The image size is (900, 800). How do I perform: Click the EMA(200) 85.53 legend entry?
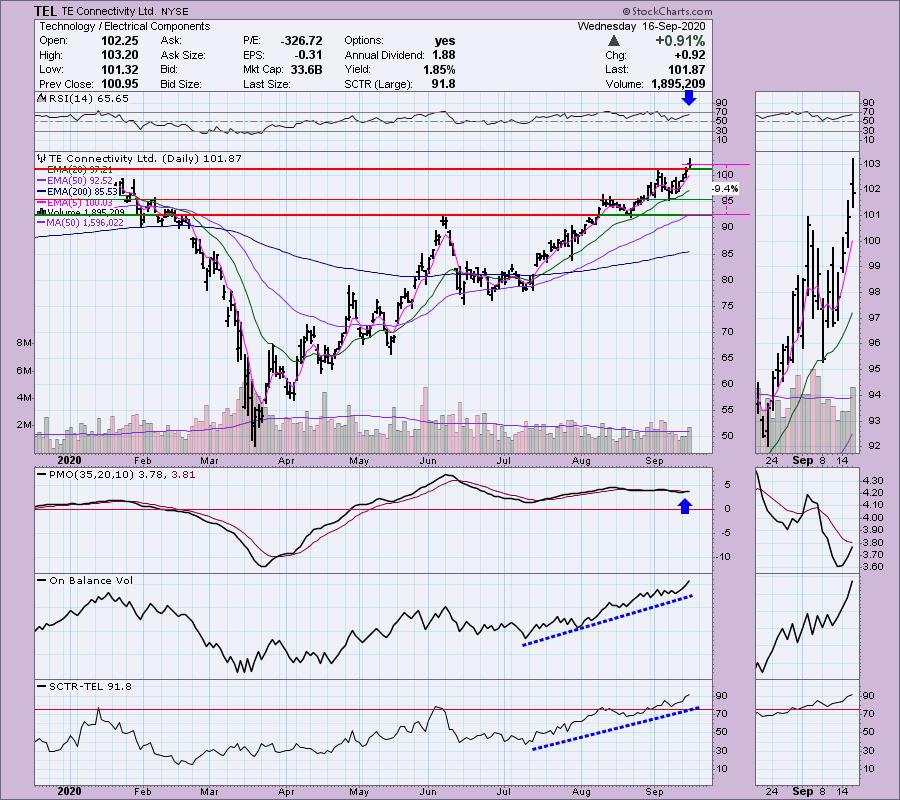pos(76,191)
